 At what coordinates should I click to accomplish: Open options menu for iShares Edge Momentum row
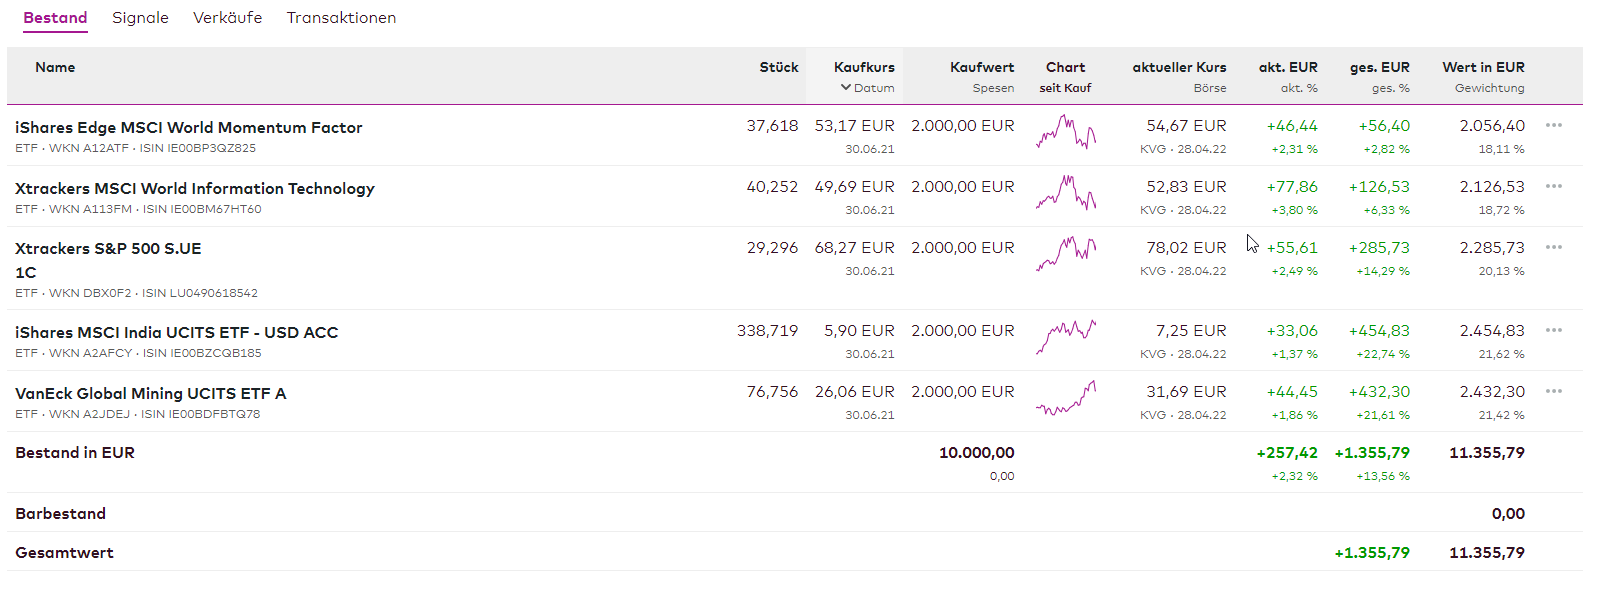(x=1553, y=126)
